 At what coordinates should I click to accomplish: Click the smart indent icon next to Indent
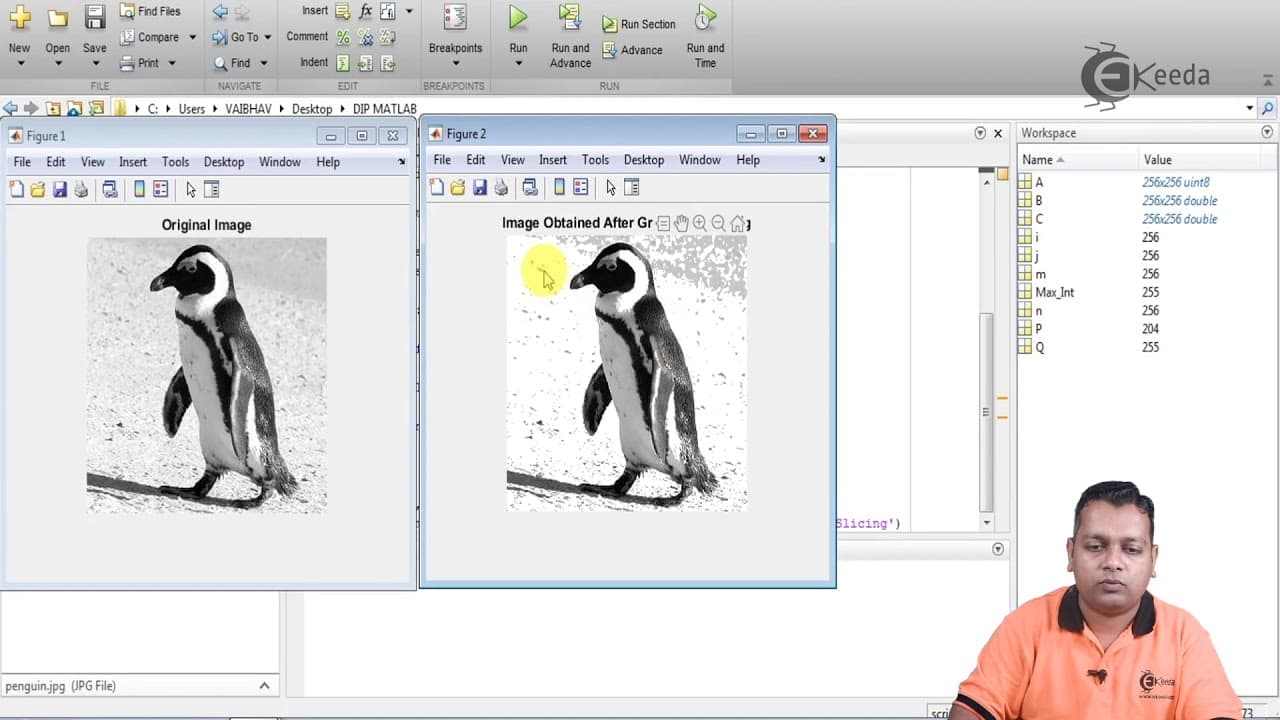pyautogui.click(x=343, y=63)
